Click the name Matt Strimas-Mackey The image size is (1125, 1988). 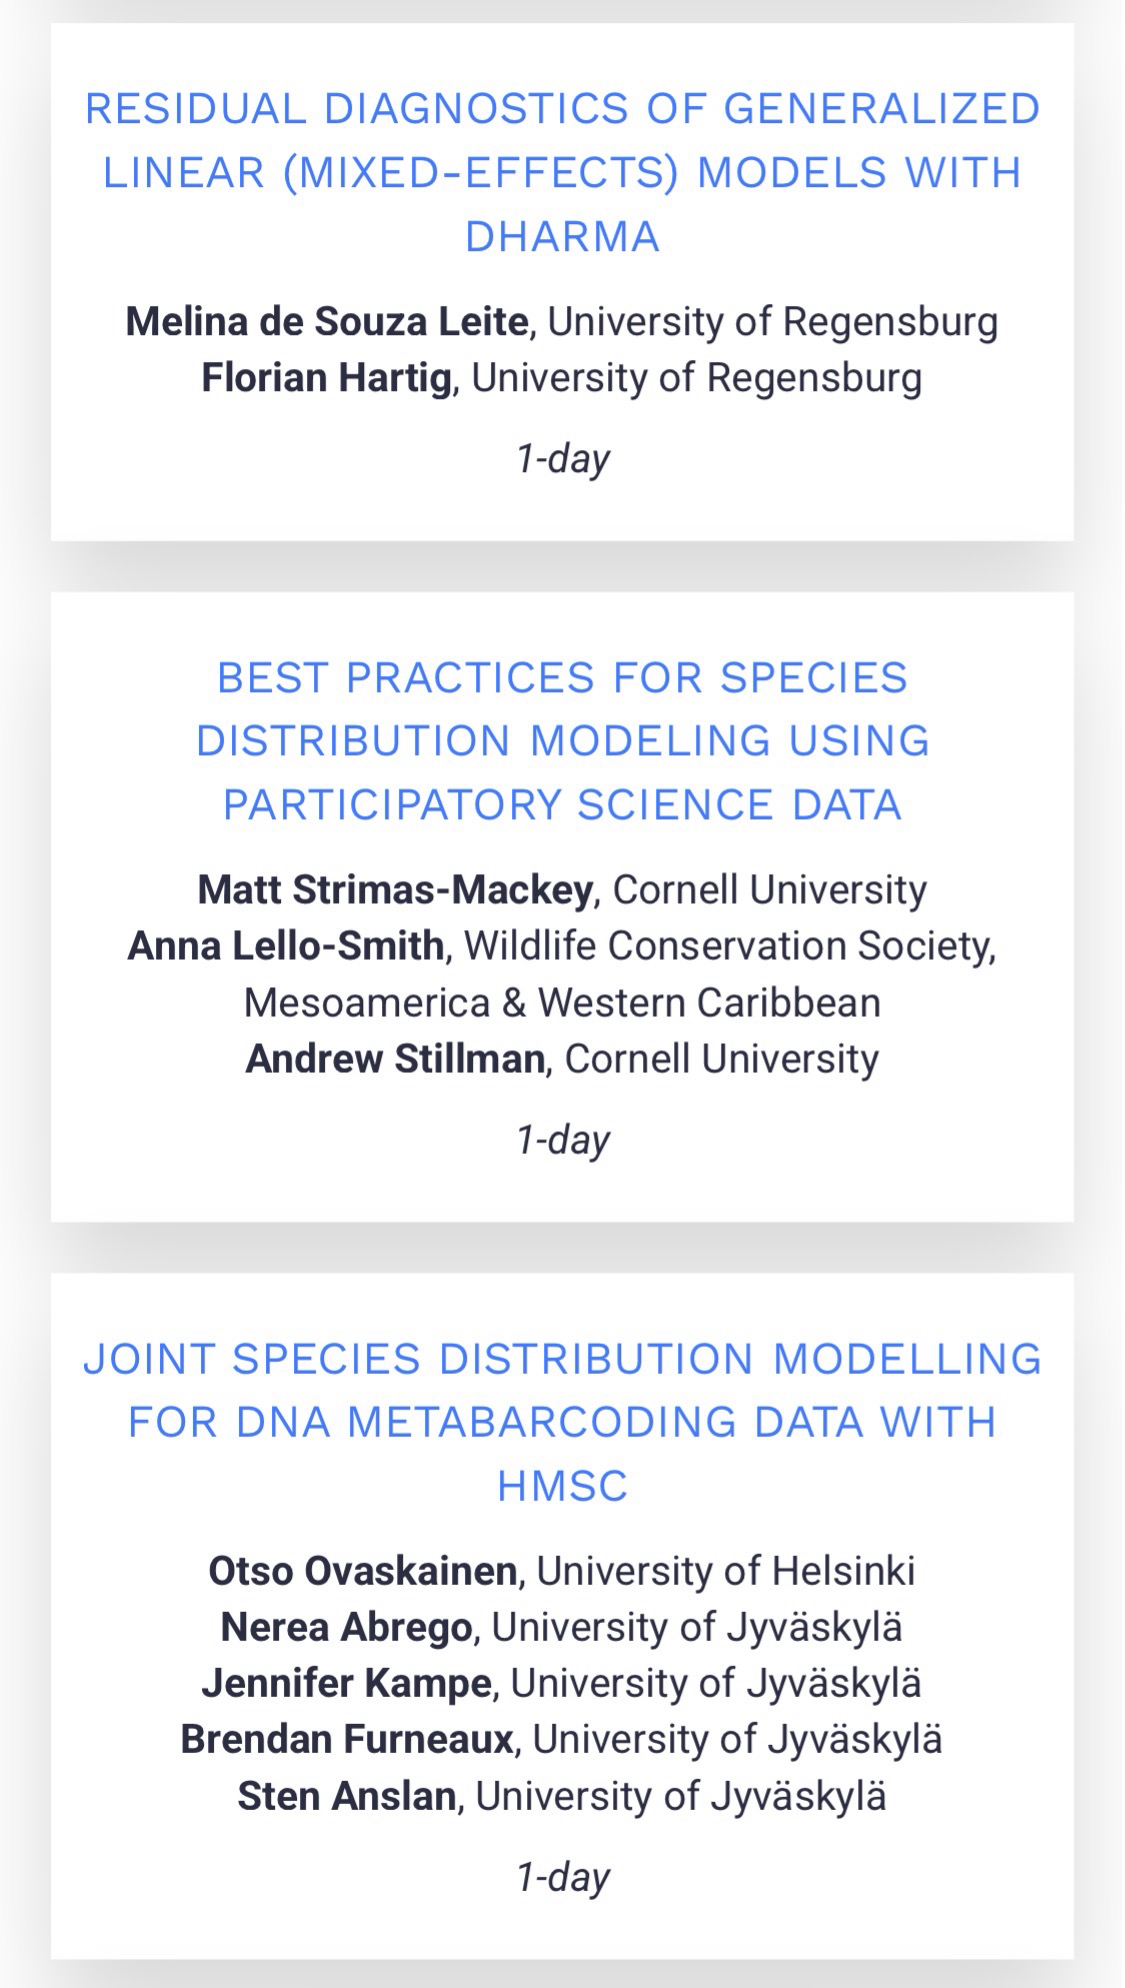(395, 889)
